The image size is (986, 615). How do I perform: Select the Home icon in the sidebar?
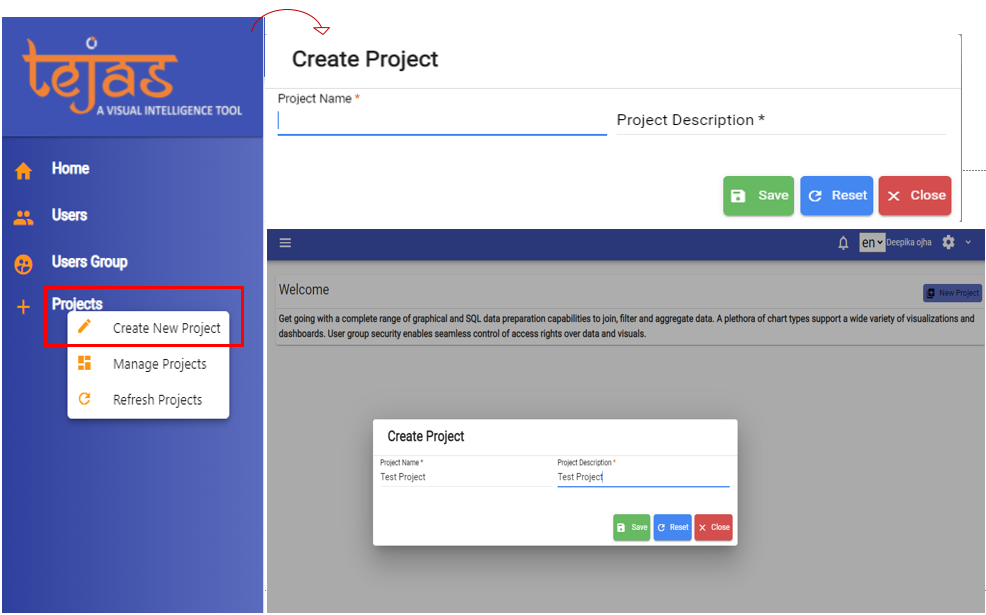[x=22, y=168]
